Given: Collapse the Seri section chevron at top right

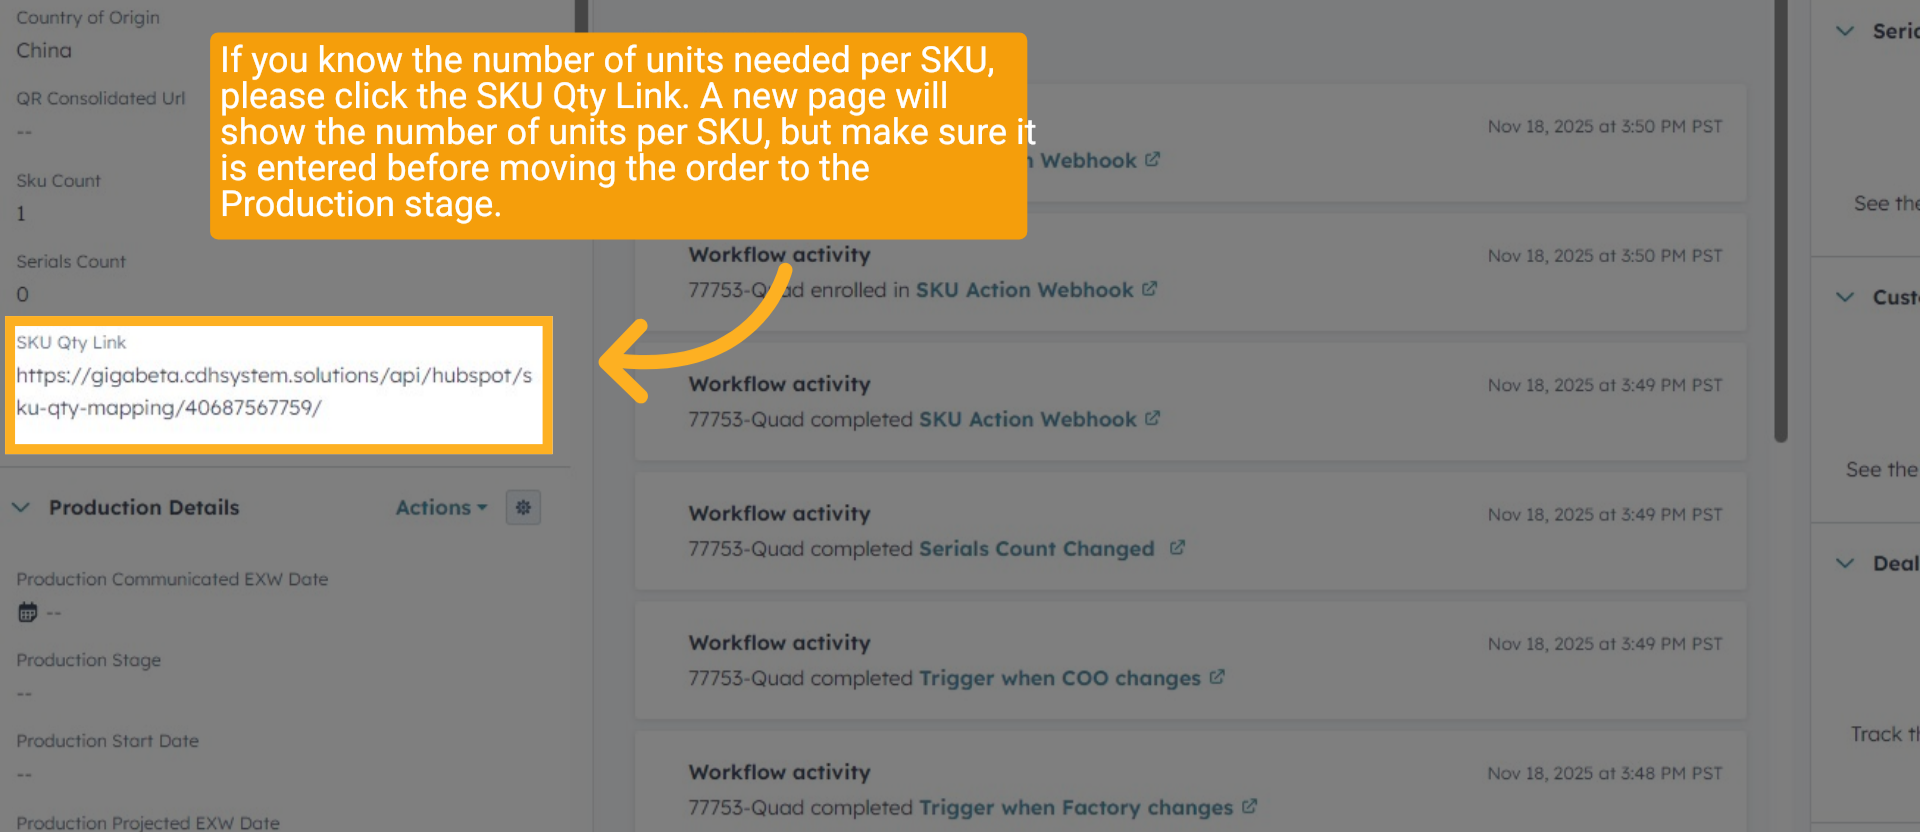Looking at the screenshot, I should click(1845, 31).
